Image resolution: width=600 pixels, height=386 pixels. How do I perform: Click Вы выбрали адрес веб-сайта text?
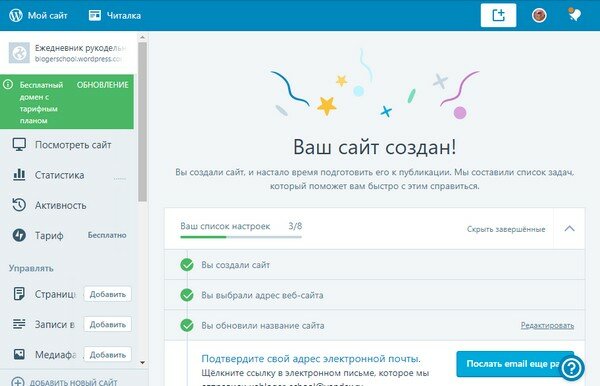pos(262,295)
